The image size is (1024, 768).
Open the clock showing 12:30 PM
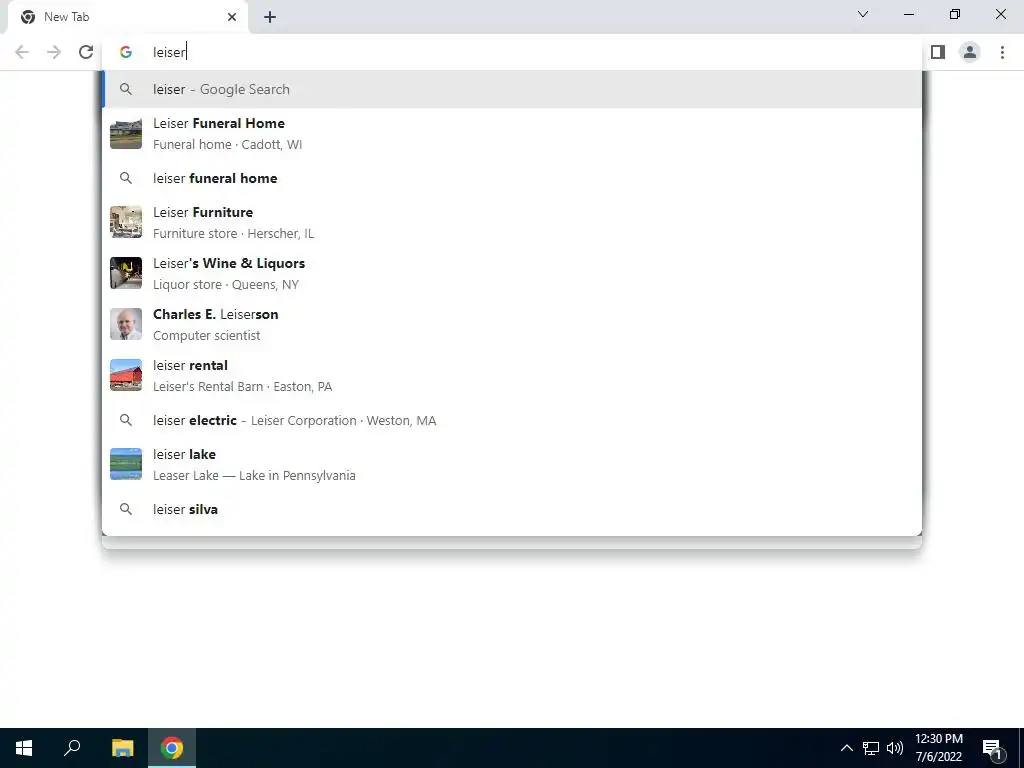coord(938,748)
